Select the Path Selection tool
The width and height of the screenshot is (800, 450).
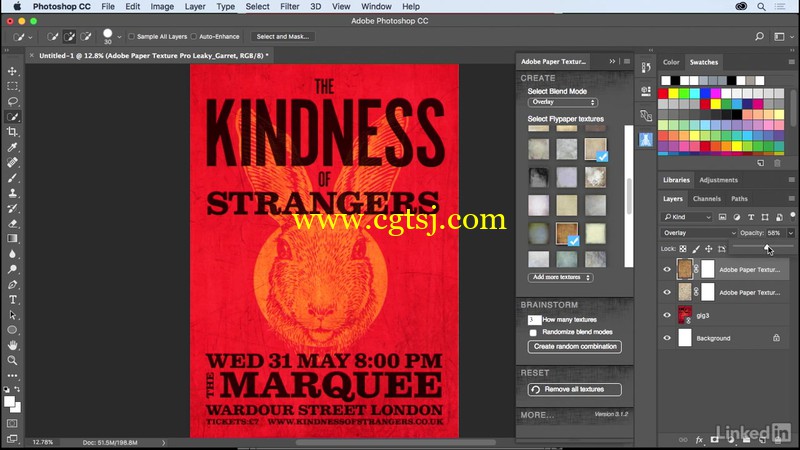pyautogui.click(x=12, y=315)
